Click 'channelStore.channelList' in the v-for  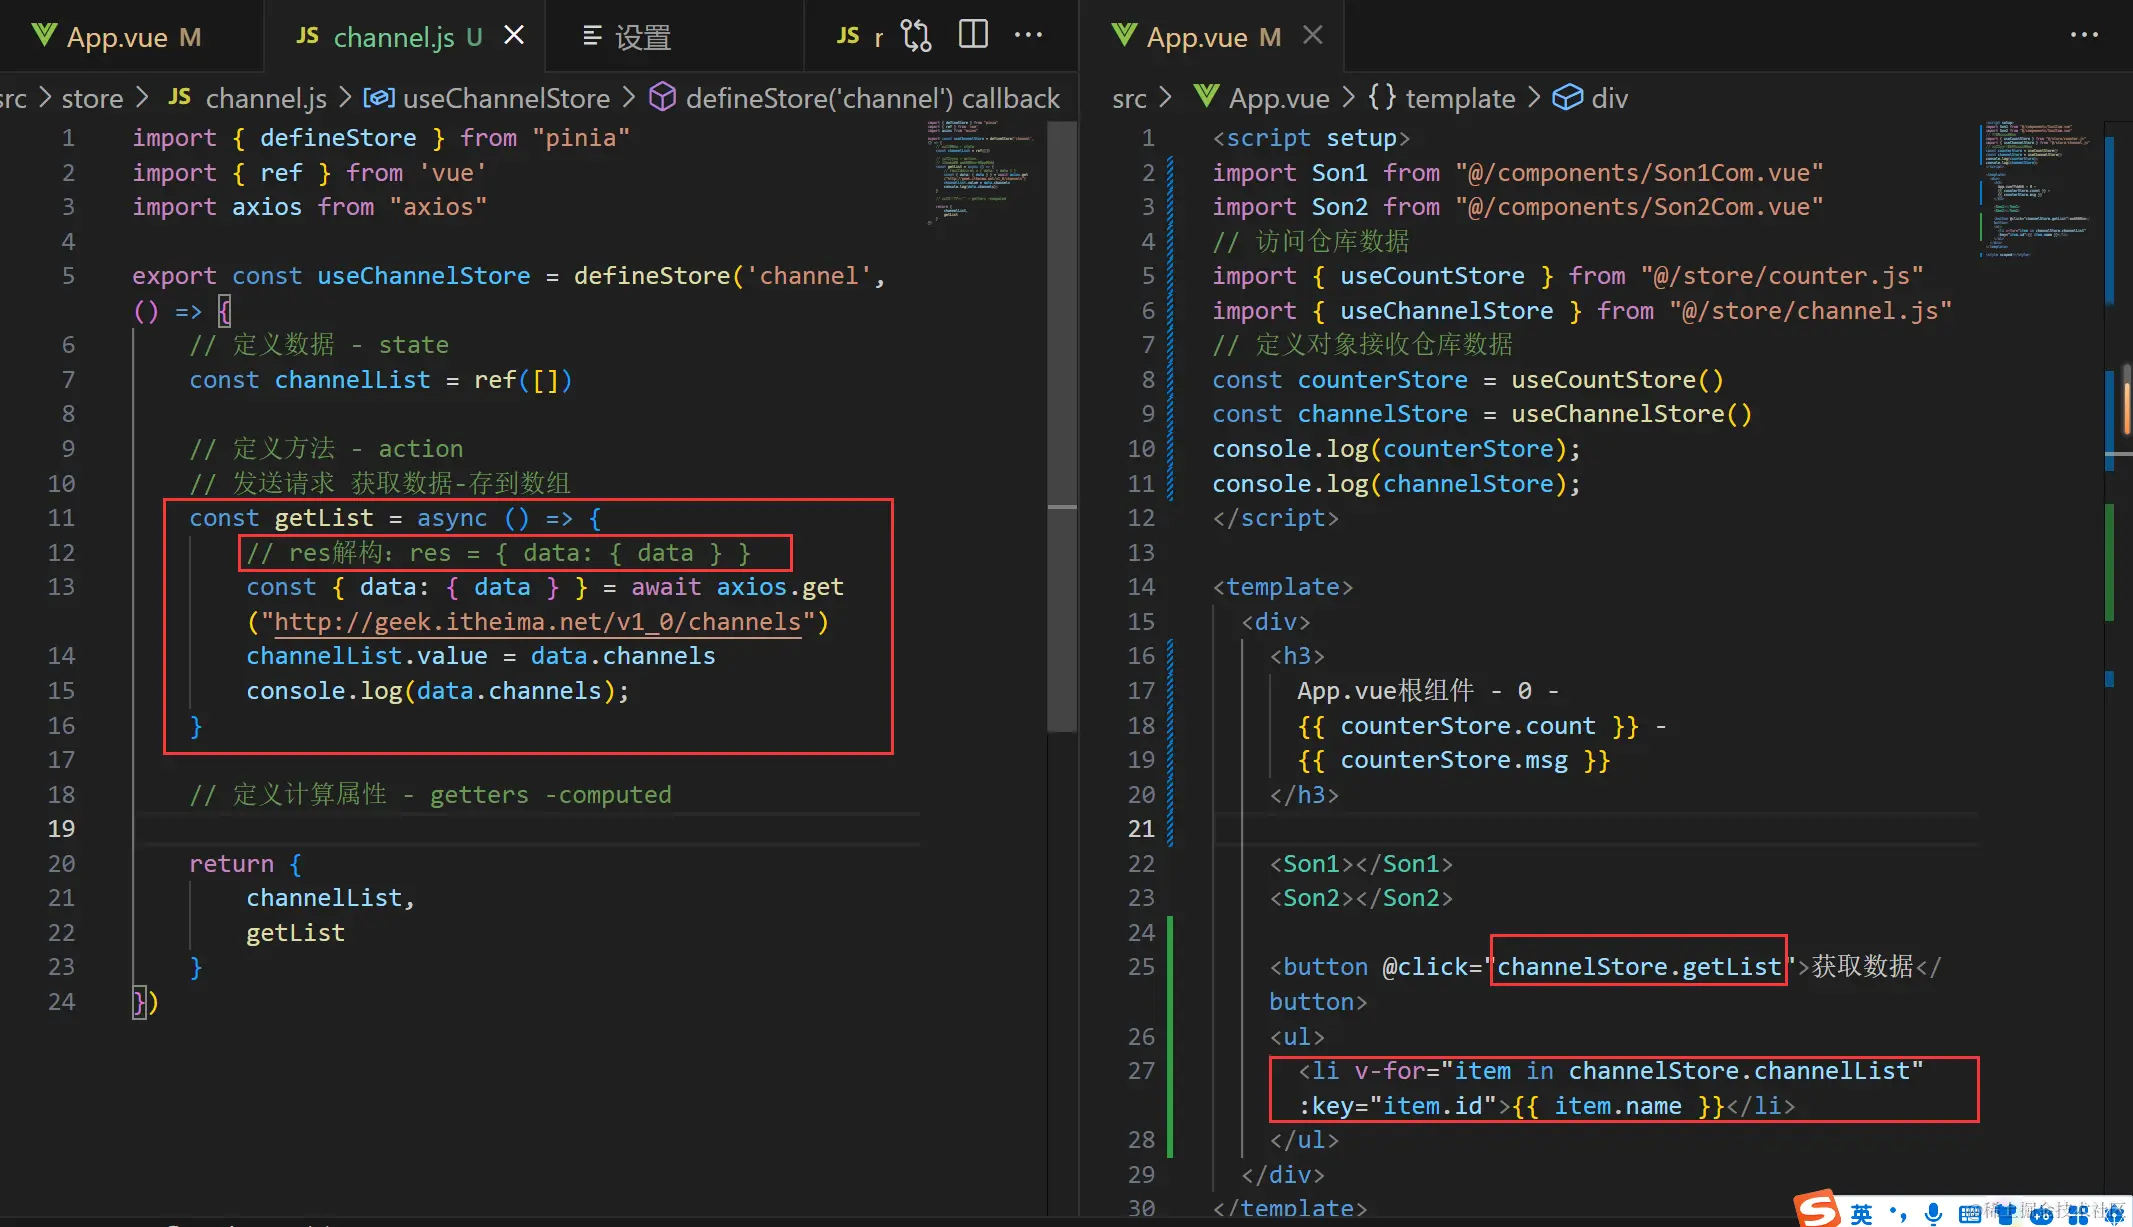pos(1739,1071)
